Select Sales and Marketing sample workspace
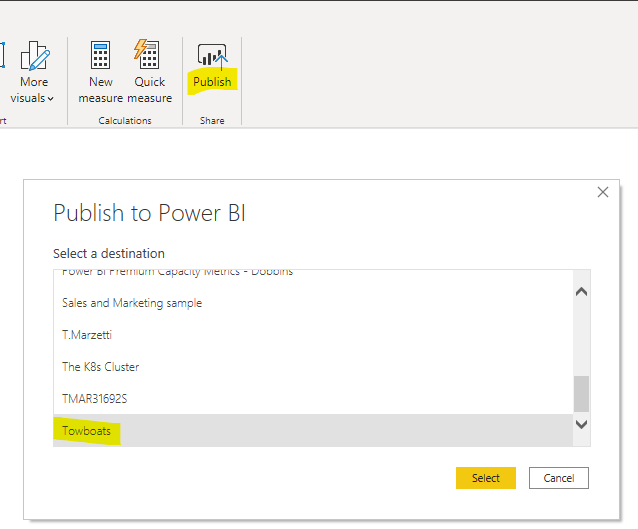Screen dimensions: 638x529 pos(131,303)
